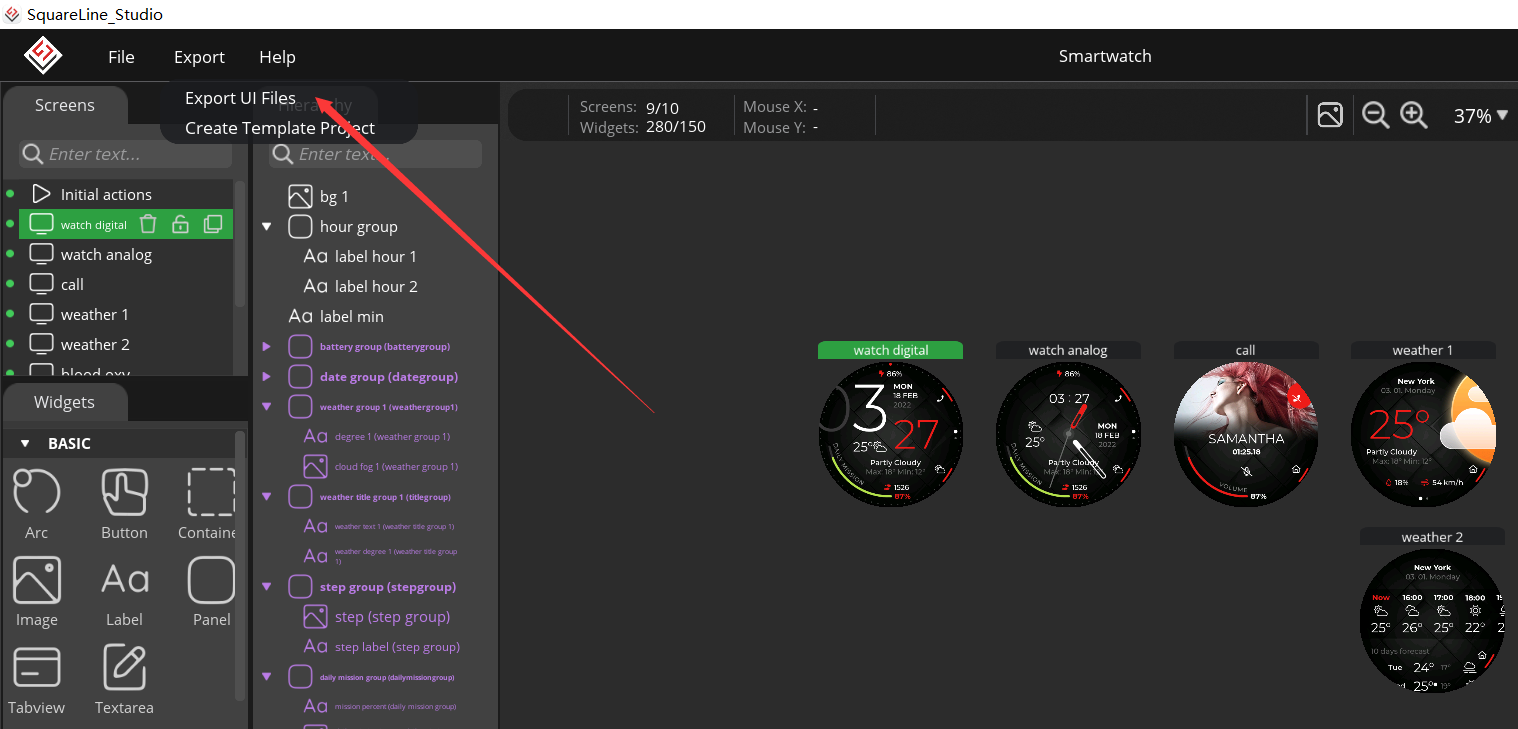Select weather text 1 in hierarchy
Viewport: 1518px width, 729px height.
[379, 526]
